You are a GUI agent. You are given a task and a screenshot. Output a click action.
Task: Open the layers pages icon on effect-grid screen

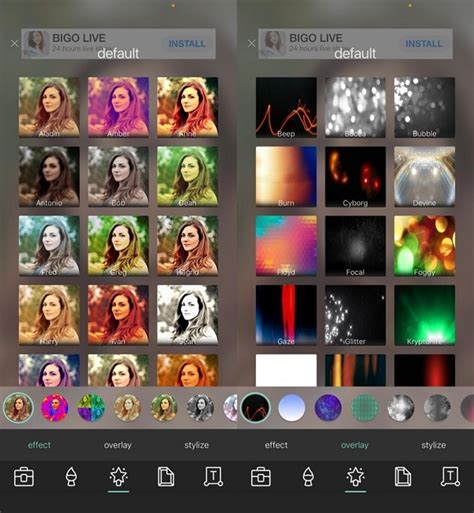pyautogui.click(x=166, y=477)
